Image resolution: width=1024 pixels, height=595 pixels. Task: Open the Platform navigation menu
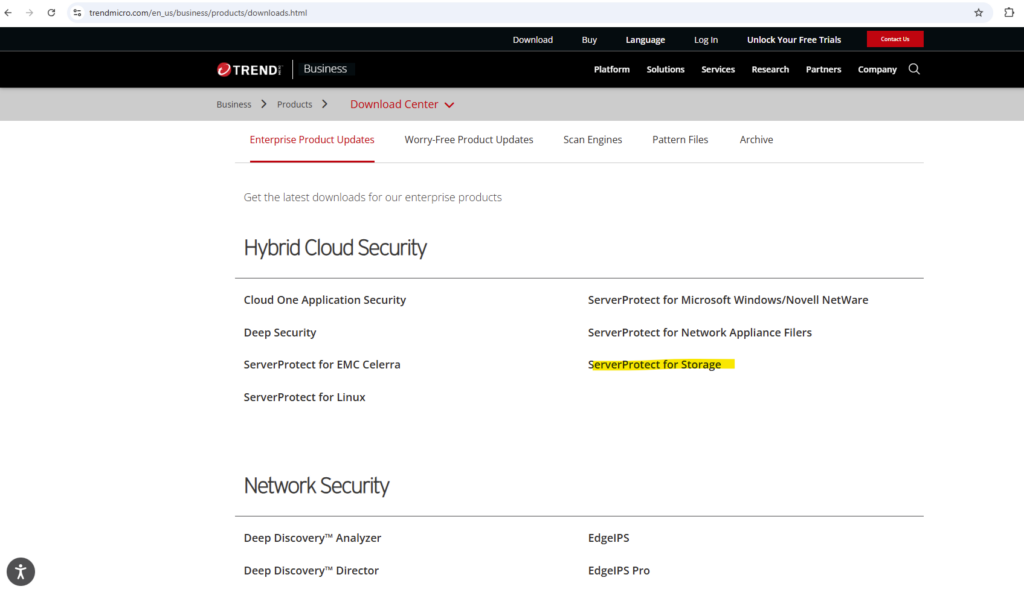611,69
